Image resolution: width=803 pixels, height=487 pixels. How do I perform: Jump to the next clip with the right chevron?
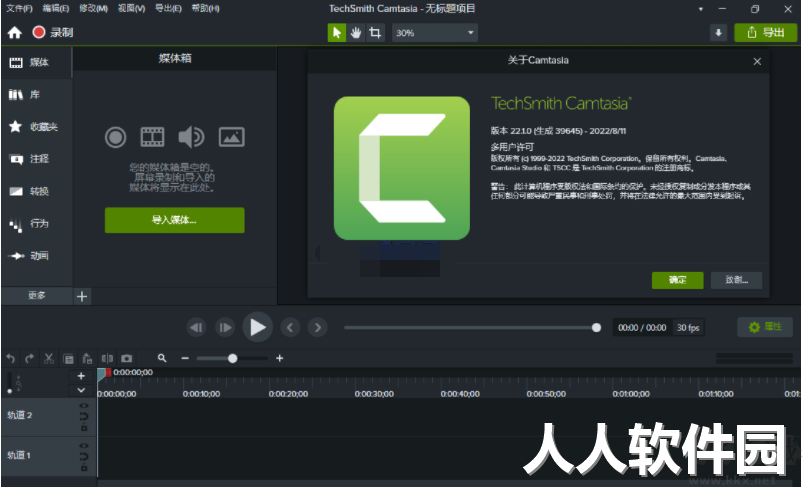pyautogui.click(x=318, y=328)
